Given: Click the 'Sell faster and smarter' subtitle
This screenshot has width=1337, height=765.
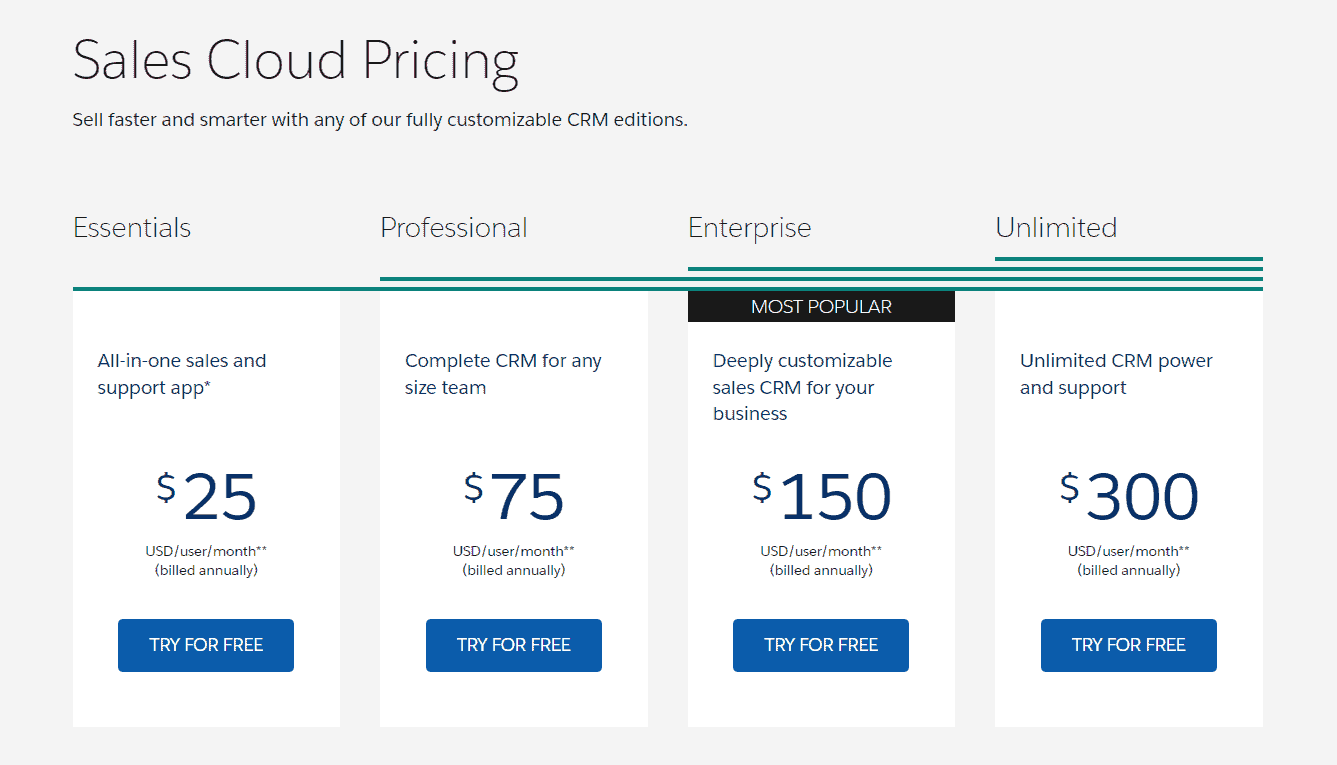Looking at the screenshot, I should 380,120.
